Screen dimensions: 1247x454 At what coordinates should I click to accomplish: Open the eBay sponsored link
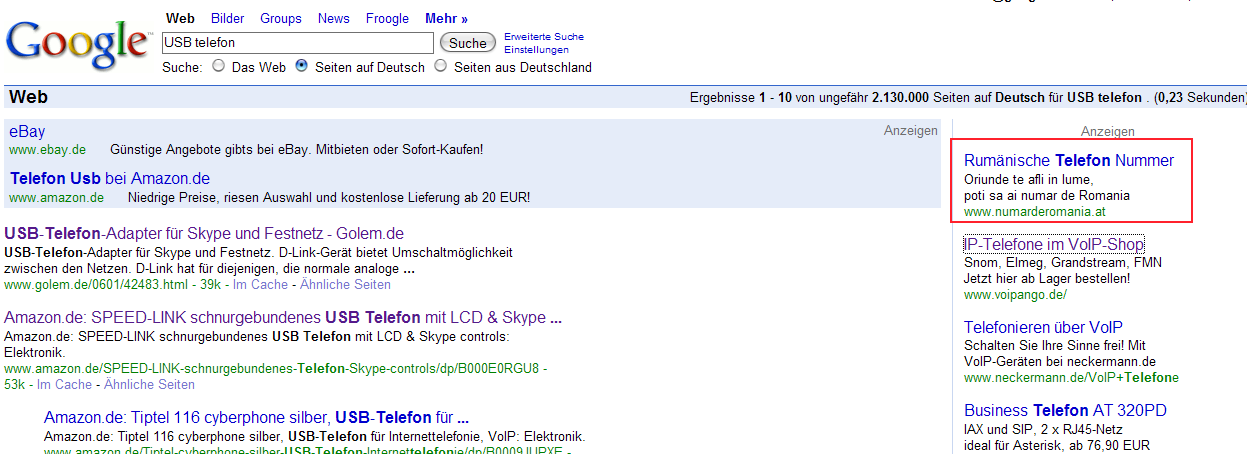[x=27, y=131]
